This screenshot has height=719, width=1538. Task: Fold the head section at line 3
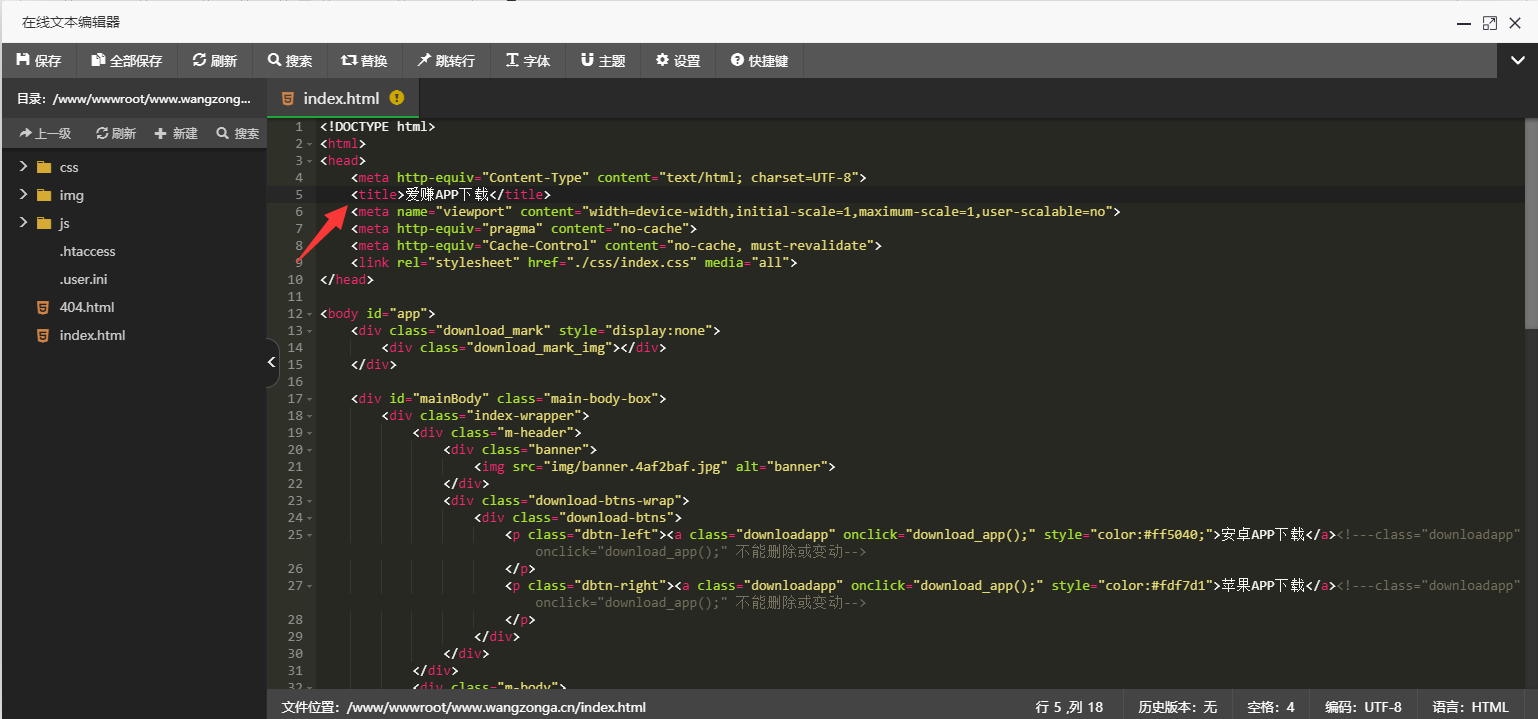tap(310, 161)
